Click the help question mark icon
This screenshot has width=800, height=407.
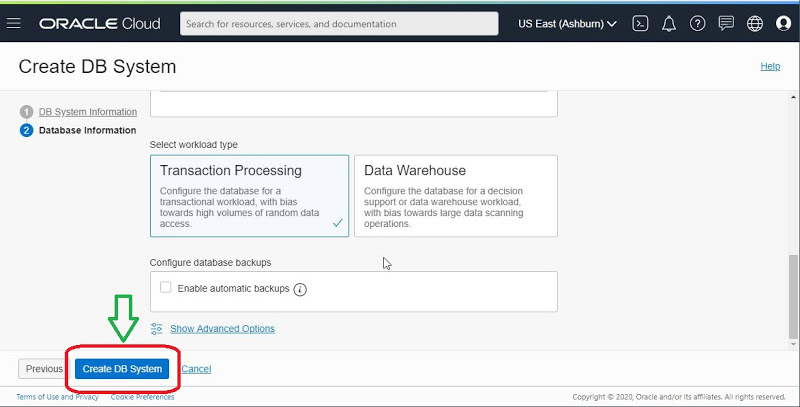pyautogui.click(x=698, y=22)
